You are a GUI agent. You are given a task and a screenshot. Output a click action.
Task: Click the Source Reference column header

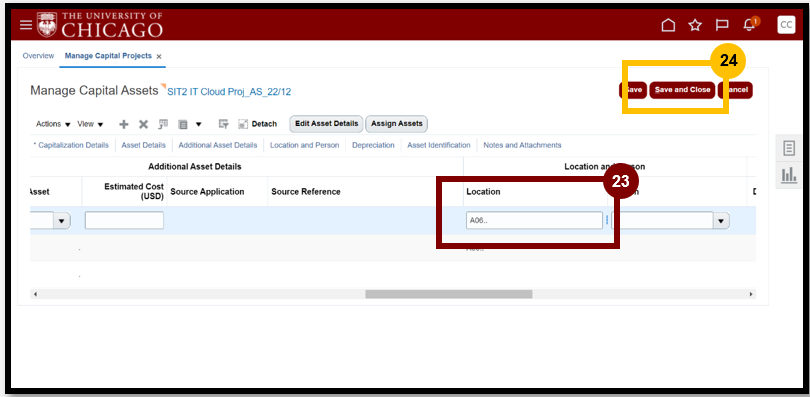coord(306,192)
